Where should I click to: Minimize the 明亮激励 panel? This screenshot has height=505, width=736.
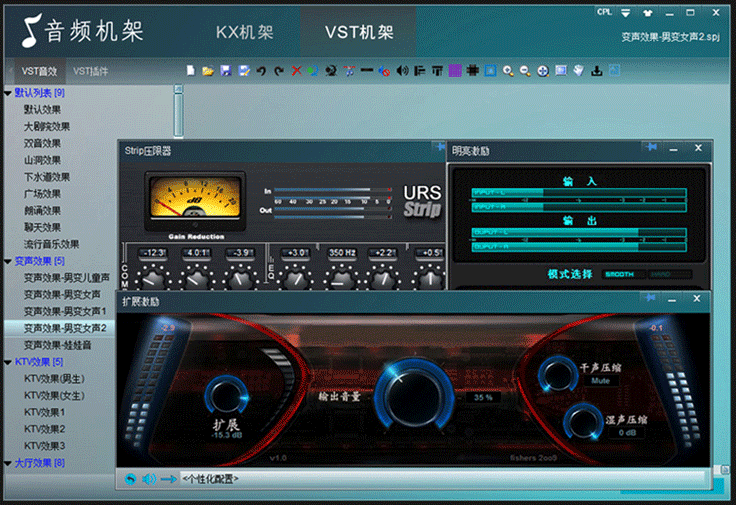tap(674, 148)
